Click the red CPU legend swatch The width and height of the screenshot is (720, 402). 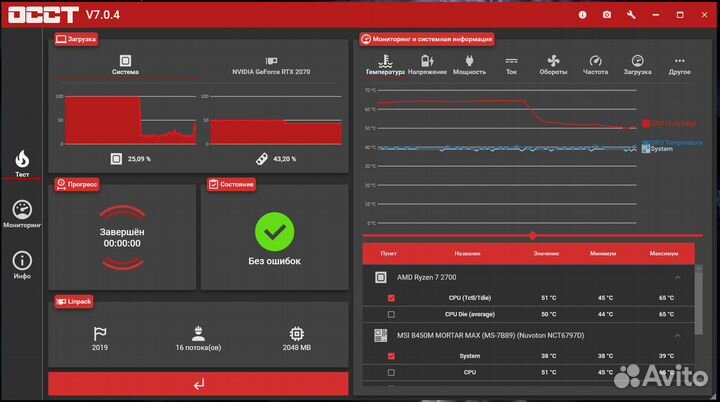(x=646, y=124)
